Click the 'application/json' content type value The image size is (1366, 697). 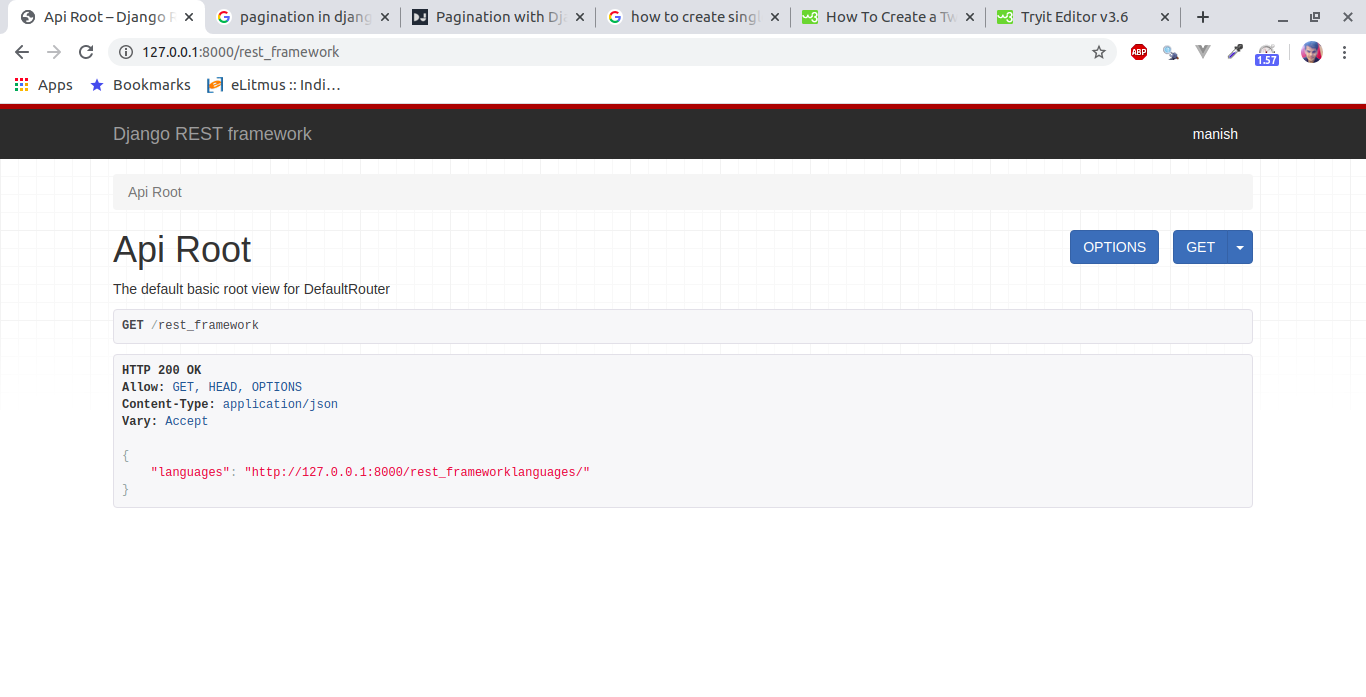pyautogui.click(x=280, y=404)
